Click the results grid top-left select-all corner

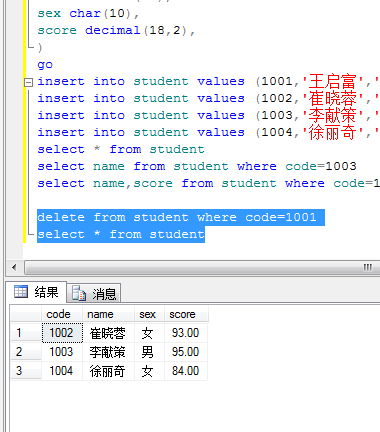(x=26, y=314)
